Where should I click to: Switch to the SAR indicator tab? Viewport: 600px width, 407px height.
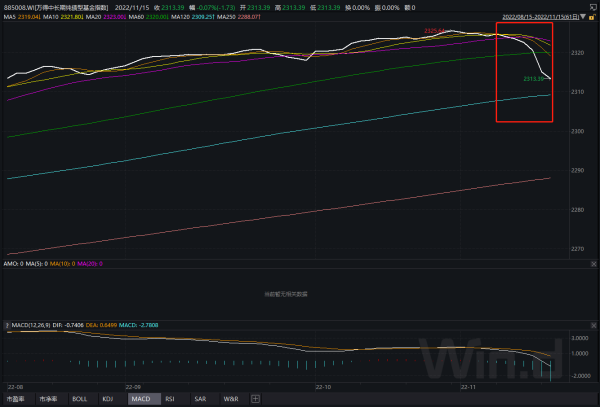click(199, 398)
